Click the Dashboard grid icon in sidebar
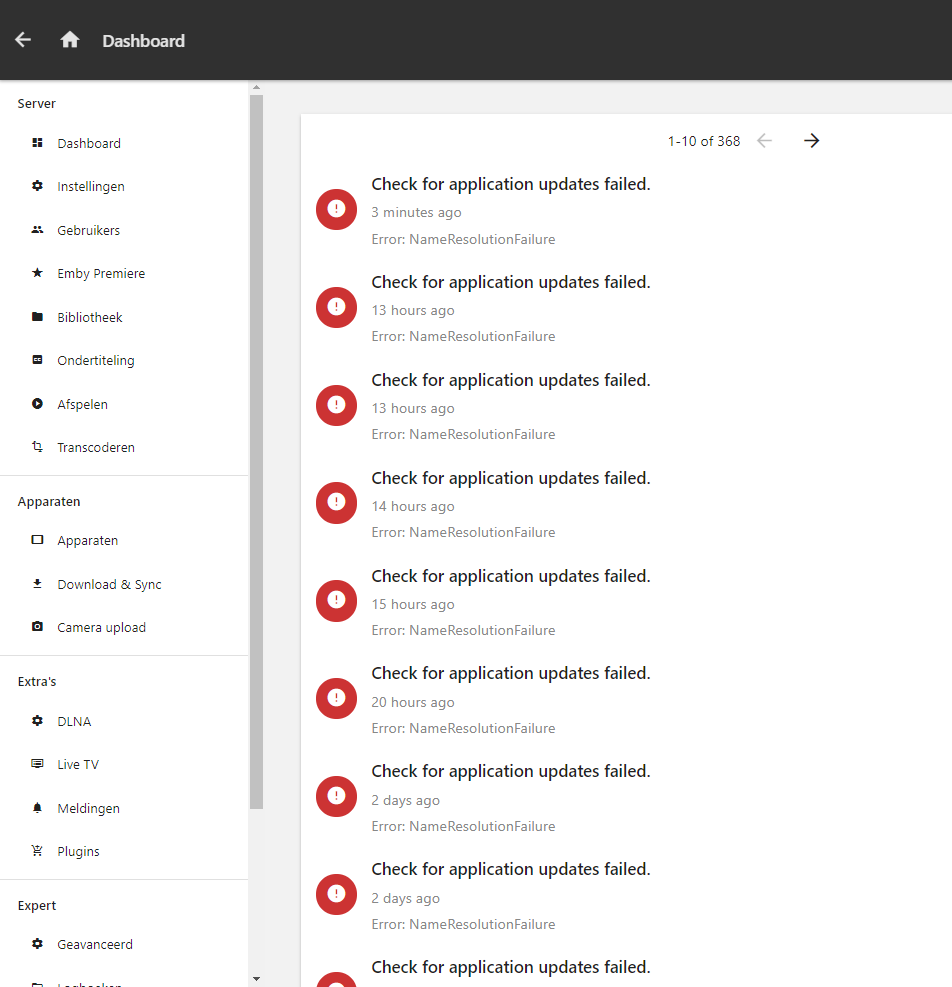This screenshot has width=952, height=987. pos(37,143)
